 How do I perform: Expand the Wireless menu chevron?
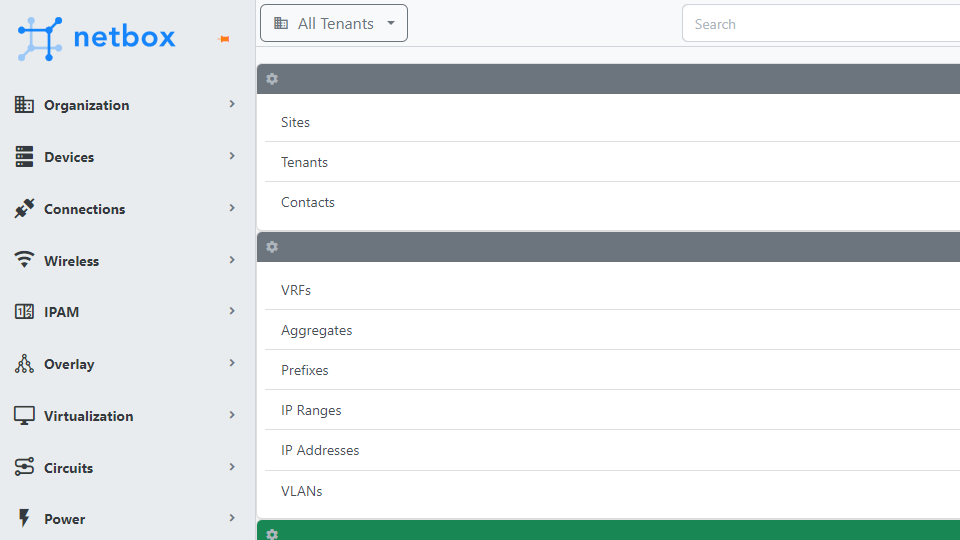(x=232, y=260)
